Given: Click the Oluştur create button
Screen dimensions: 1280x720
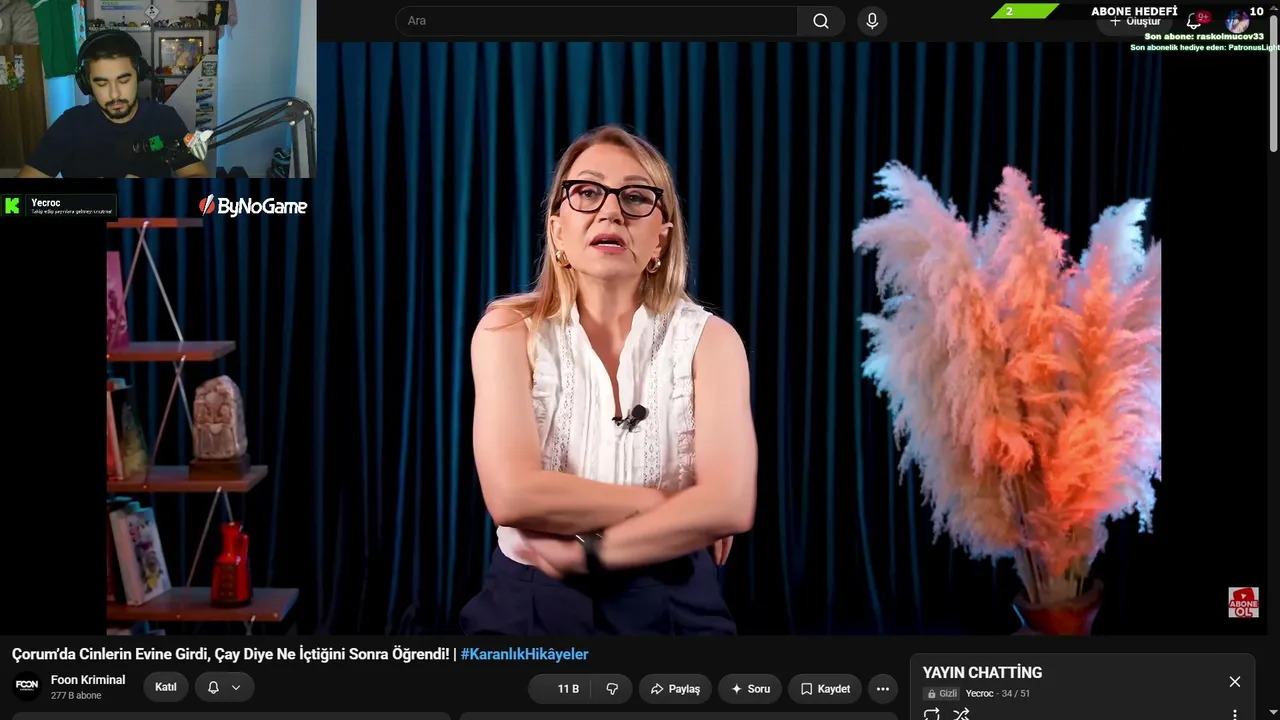Looking at the screenshot, I should click(1134, 21).
